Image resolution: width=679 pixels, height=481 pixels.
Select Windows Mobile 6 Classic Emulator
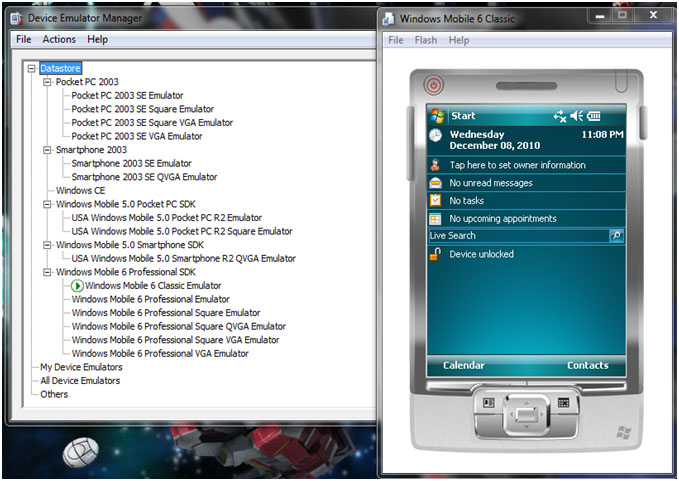[153, 286]
